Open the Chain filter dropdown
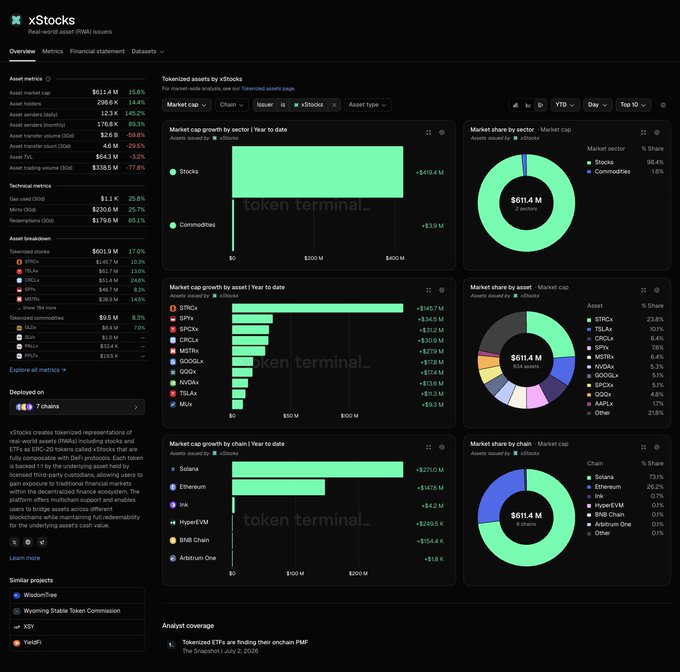This screenshot has width=680, height=672. click(232, 105)
